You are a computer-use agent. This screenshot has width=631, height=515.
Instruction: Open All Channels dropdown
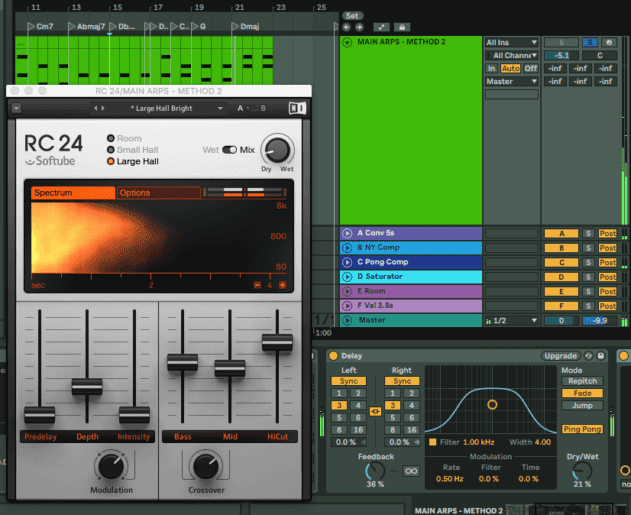511,55
